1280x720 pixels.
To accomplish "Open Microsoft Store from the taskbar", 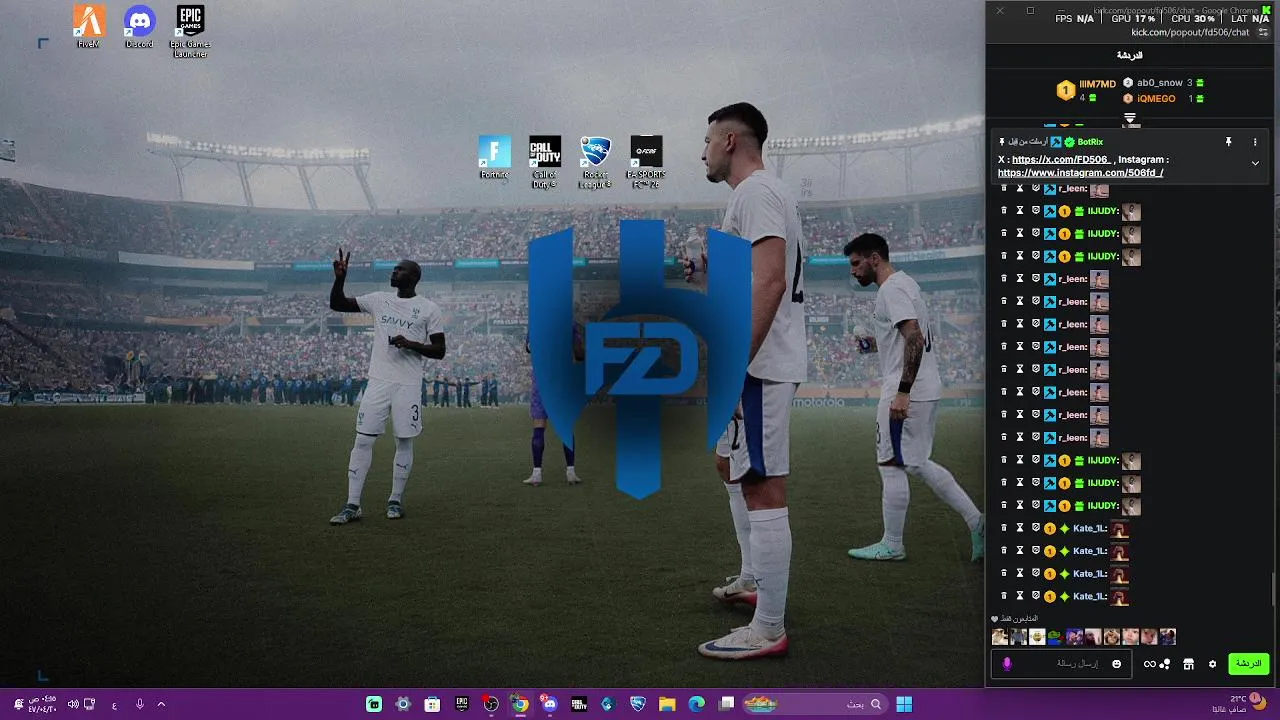I will (x=432, y=704).
